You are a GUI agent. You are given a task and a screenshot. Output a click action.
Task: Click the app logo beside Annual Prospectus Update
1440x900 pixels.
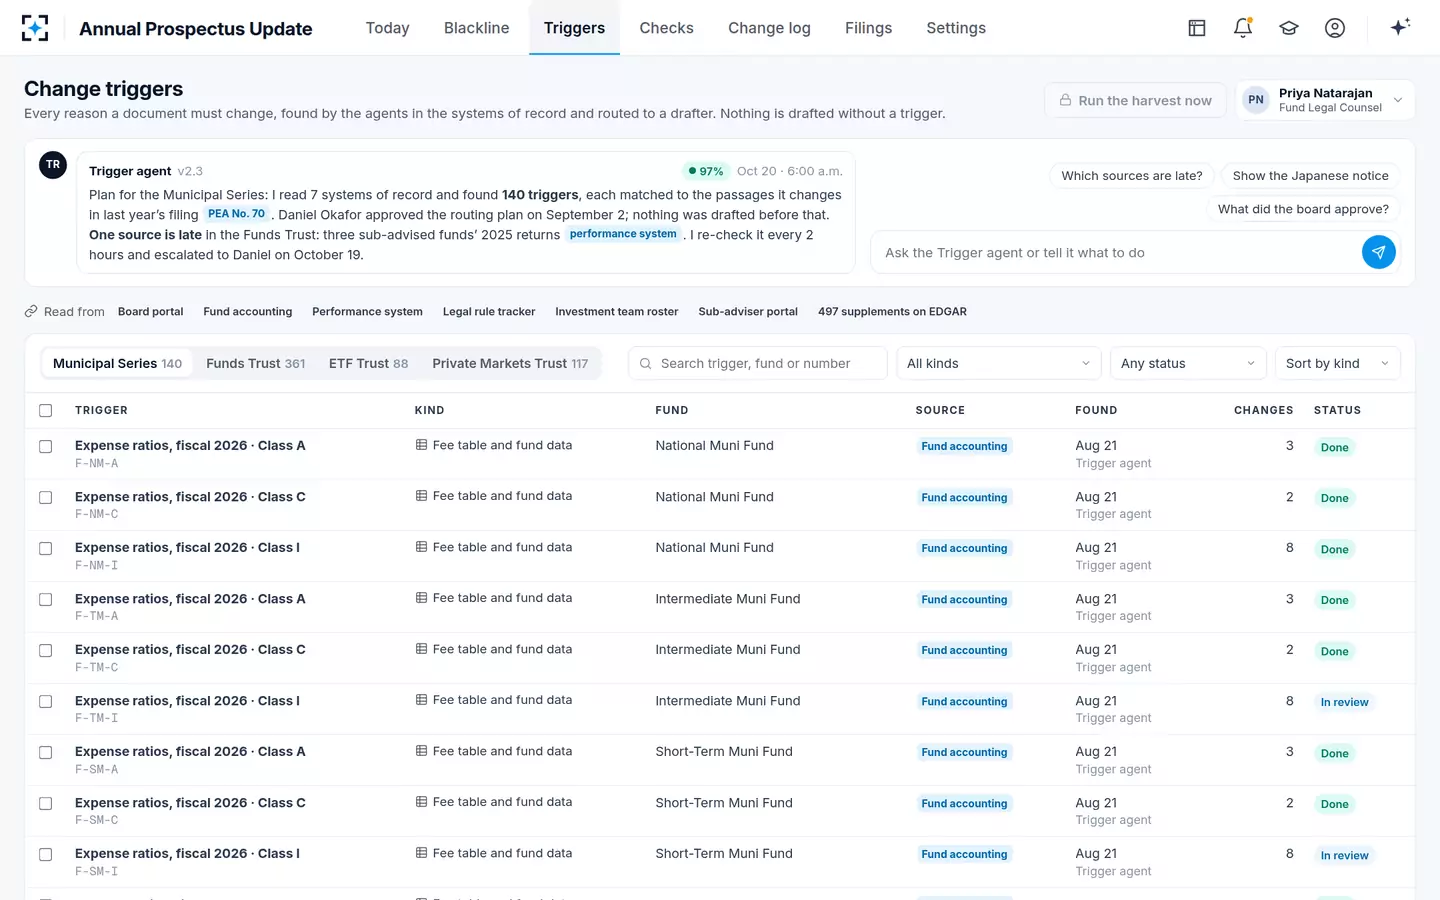[35, 28]
